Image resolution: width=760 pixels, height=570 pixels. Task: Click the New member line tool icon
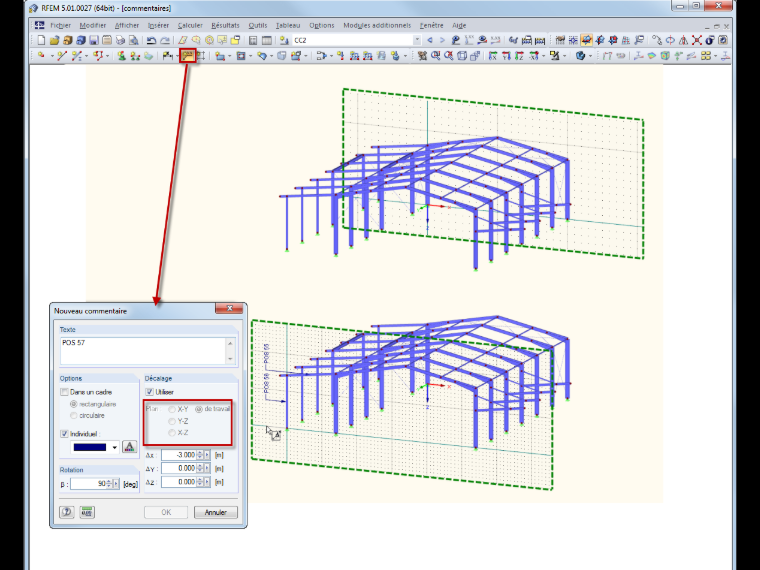(x=62, y=56)
